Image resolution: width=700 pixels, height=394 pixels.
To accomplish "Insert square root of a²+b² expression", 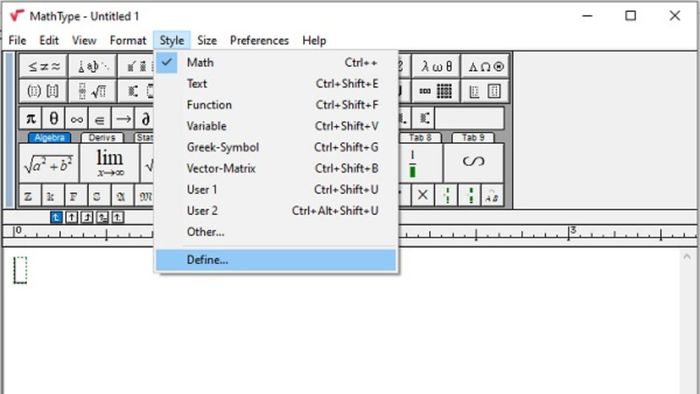I will 49,163.
